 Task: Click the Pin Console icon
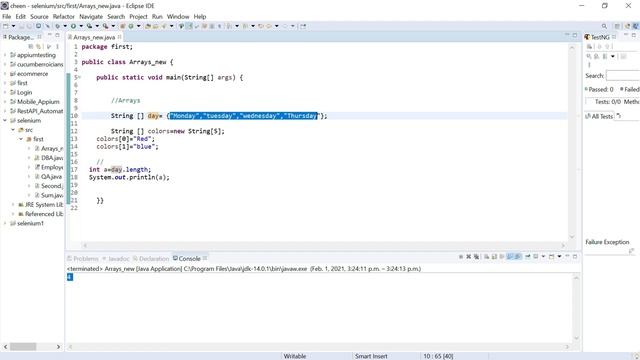pyautogui.click(x=527, y=257)
